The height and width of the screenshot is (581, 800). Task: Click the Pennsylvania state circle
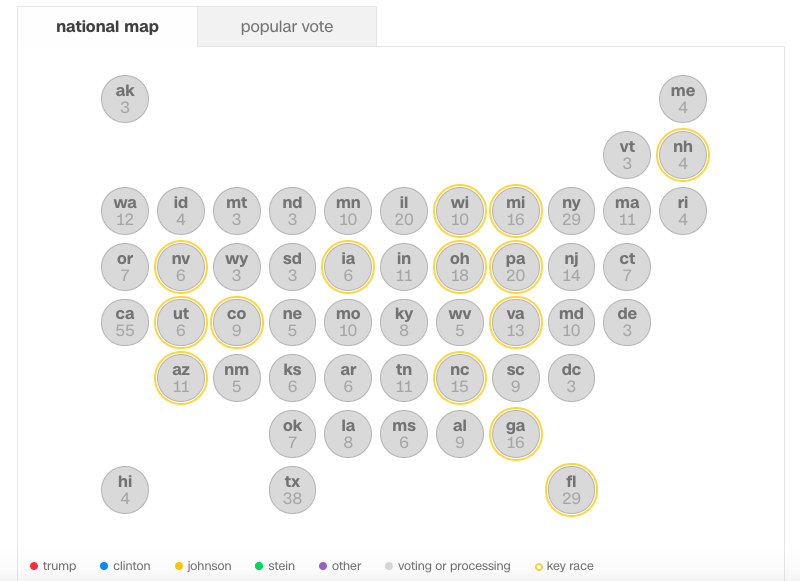click(515, 267)
